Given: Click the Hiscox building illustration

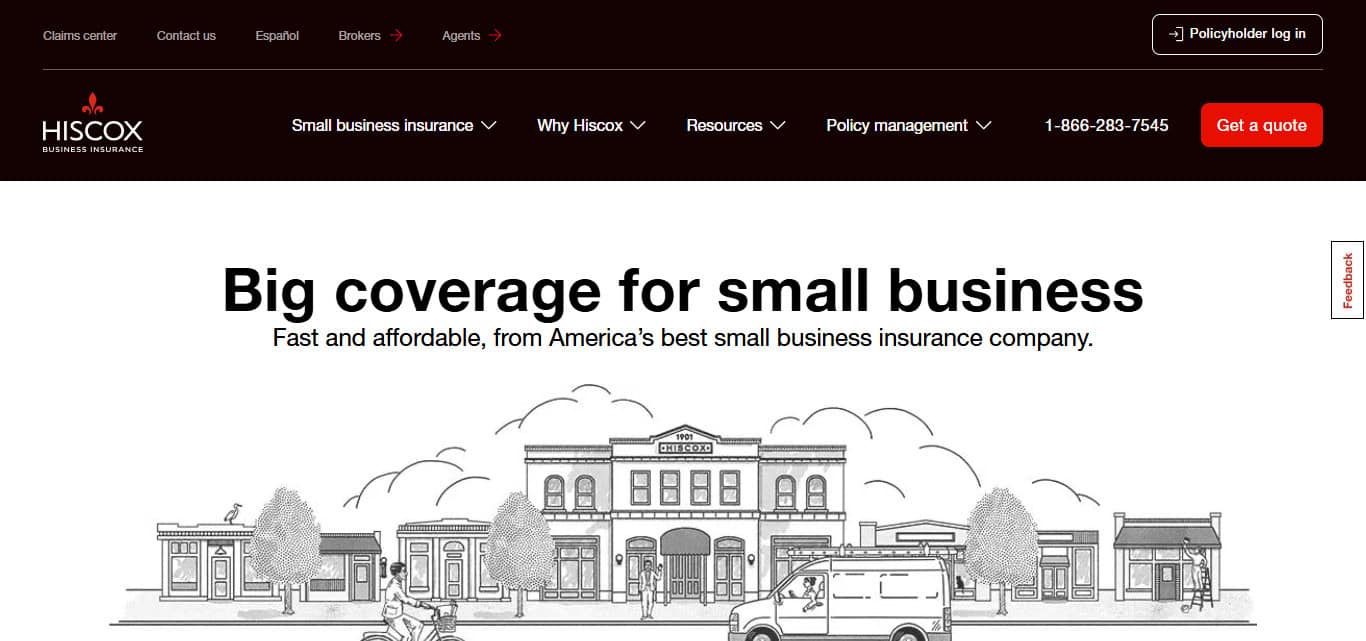Looking at the screenshot, I should 685,513.
